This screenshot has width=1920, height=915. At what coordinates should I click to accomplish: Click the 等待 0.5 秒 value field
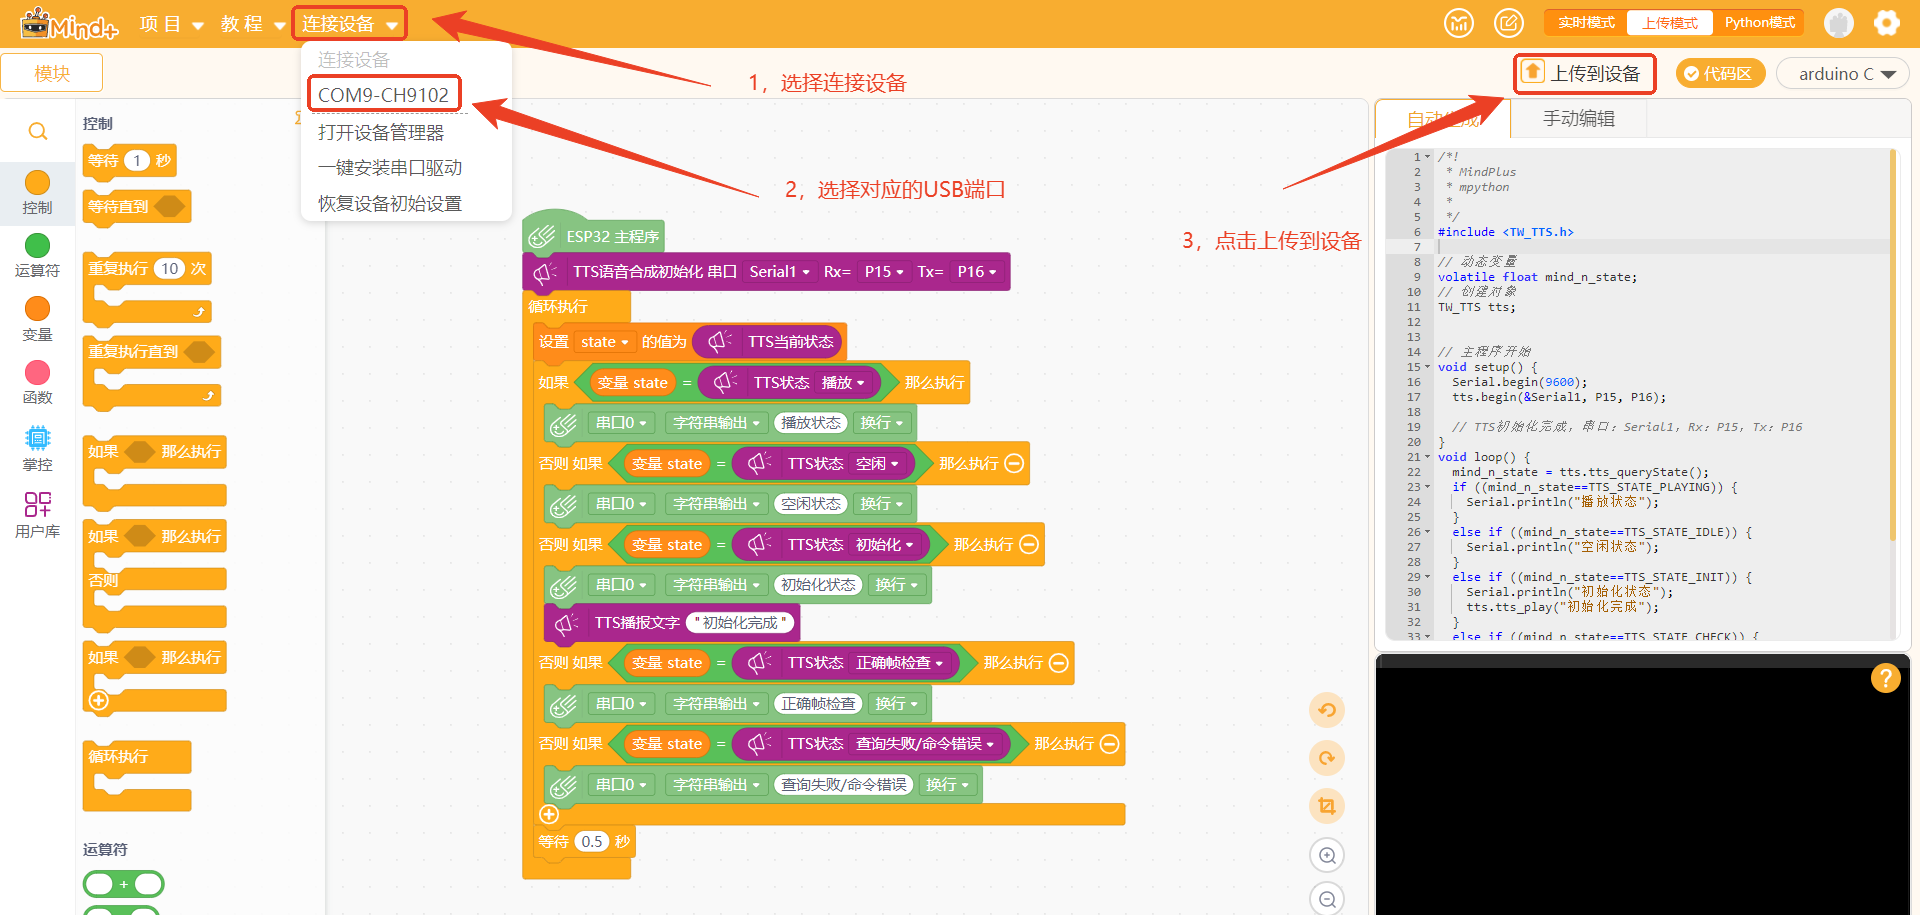592,841
